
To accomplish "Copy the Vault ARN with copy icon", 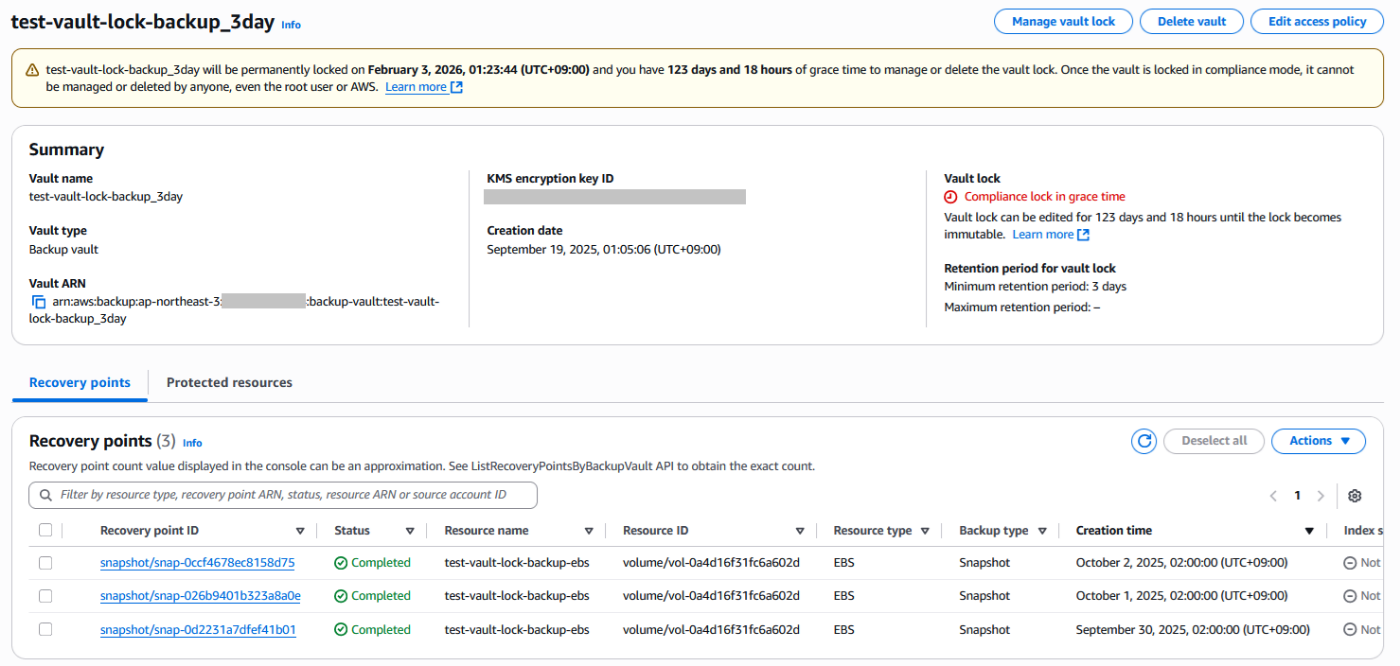I will click(x=38, y=301).
